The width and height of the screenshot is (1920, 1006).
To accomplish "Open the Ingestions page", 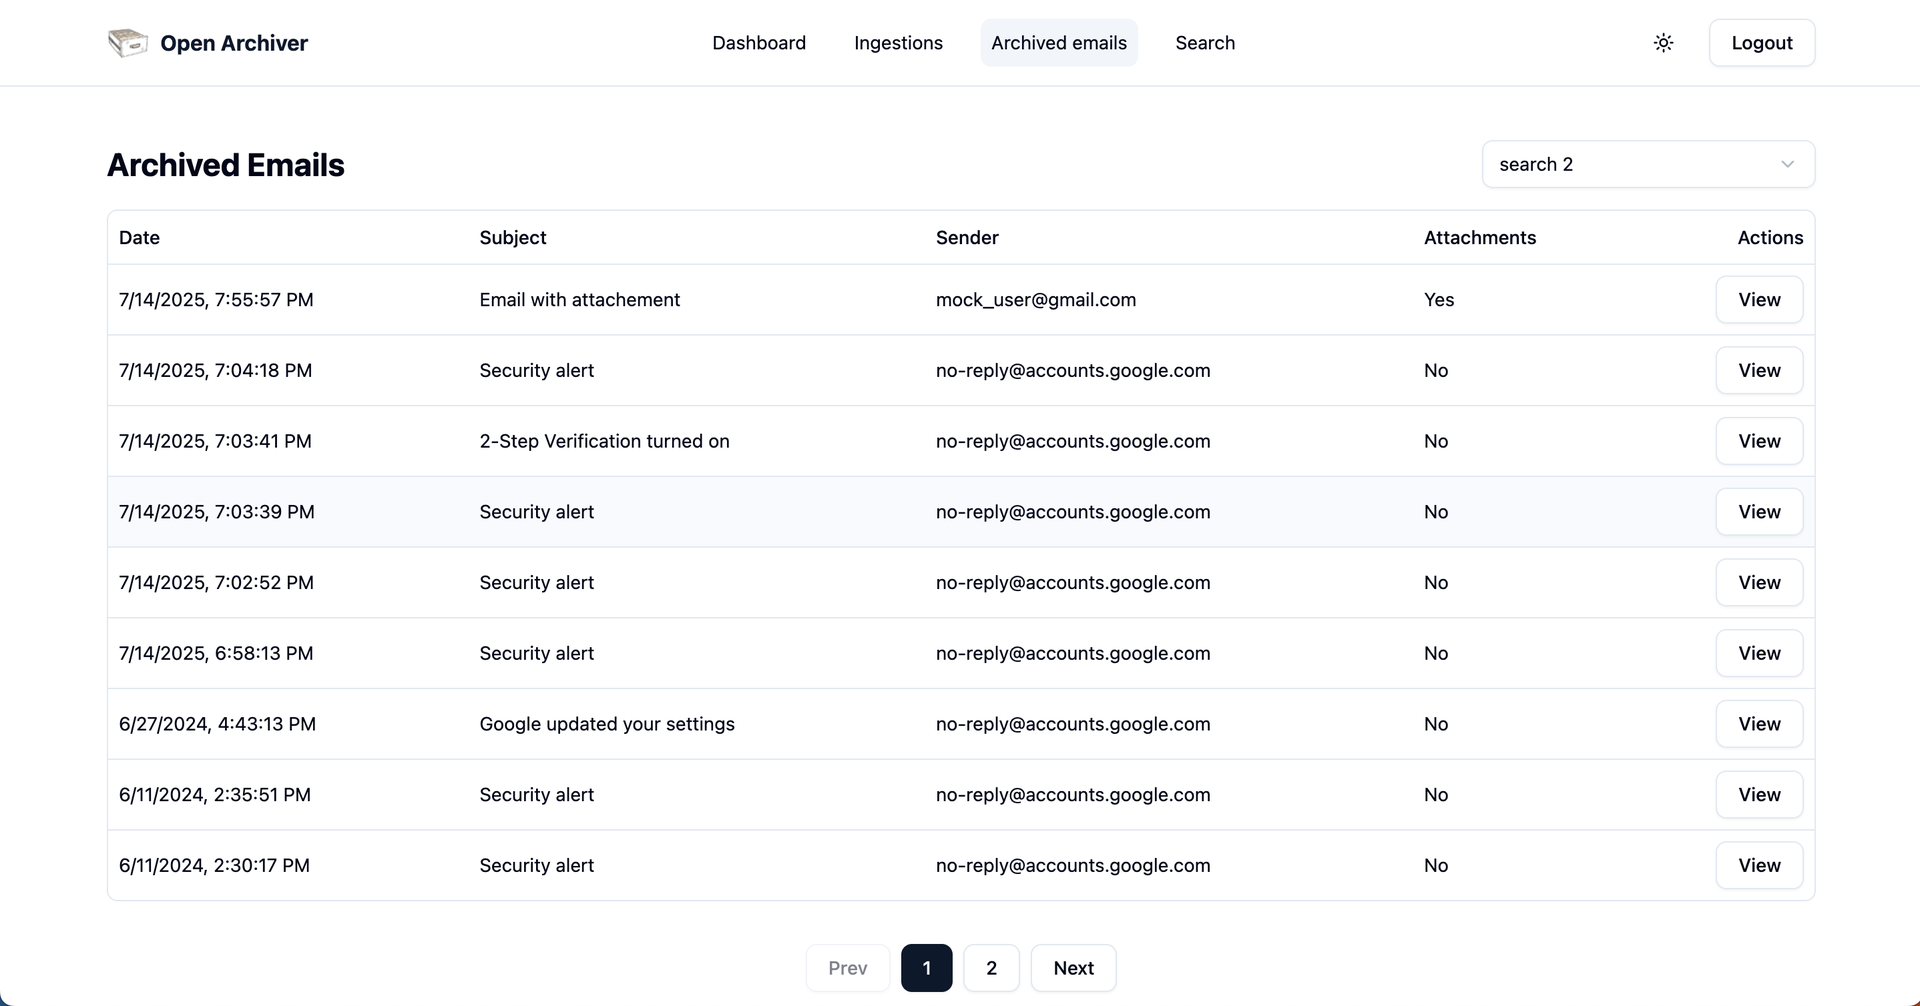I will pyautogui.click(x=898, y=43).
